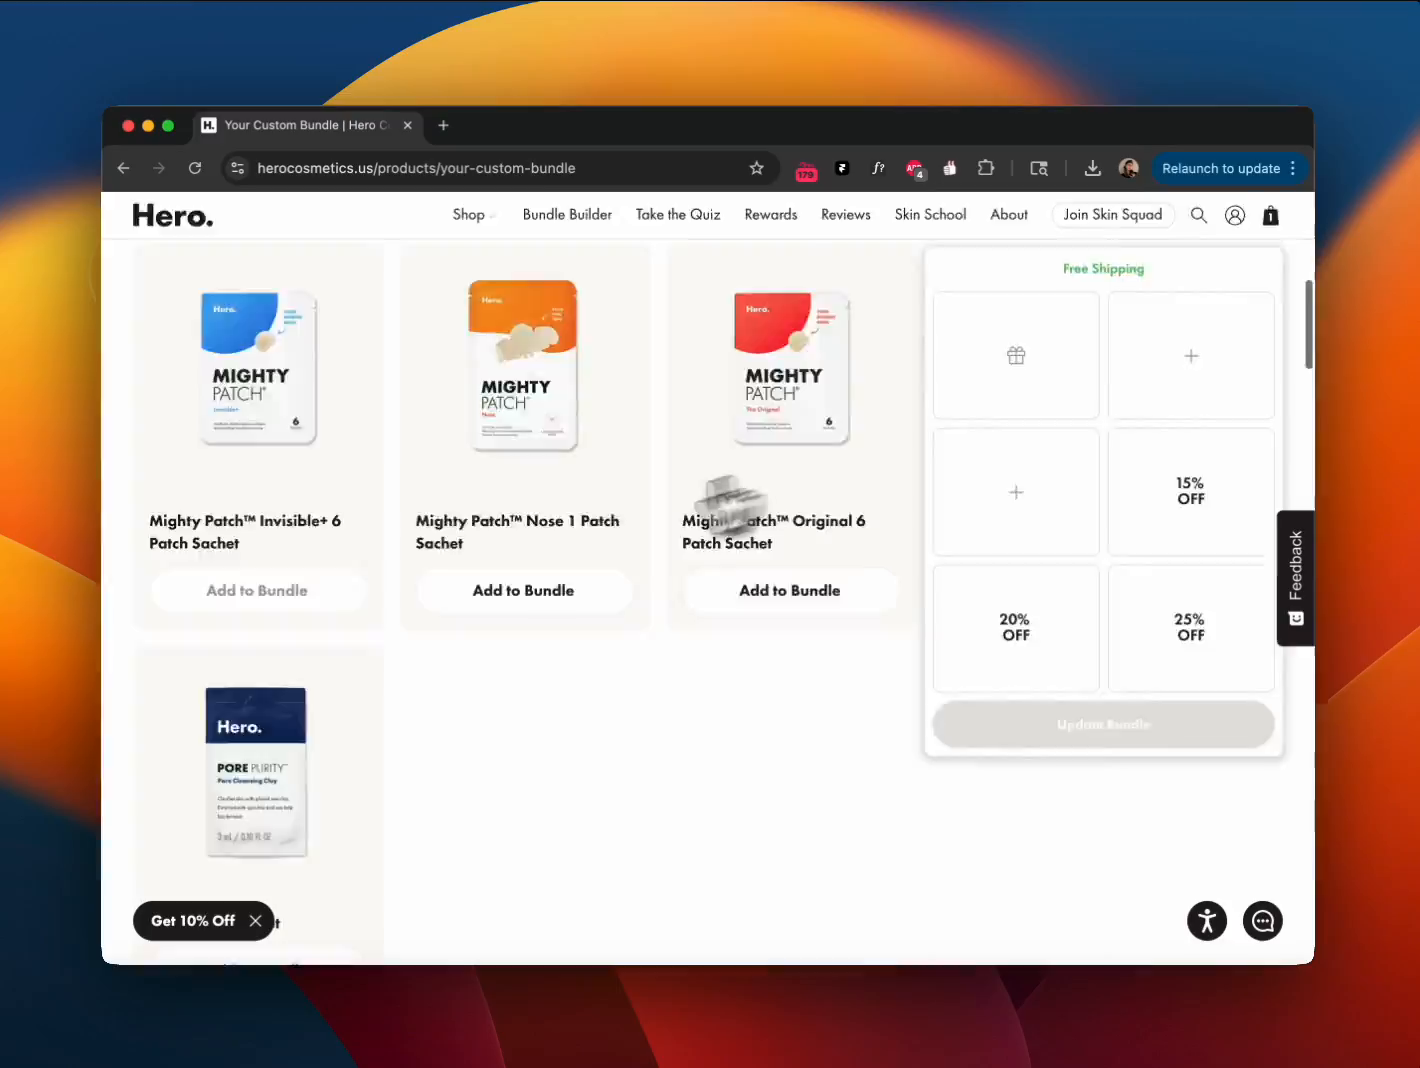Open the Bundle Builder menu item
The image size is (1420, 1068).
(x=567, y=215)
